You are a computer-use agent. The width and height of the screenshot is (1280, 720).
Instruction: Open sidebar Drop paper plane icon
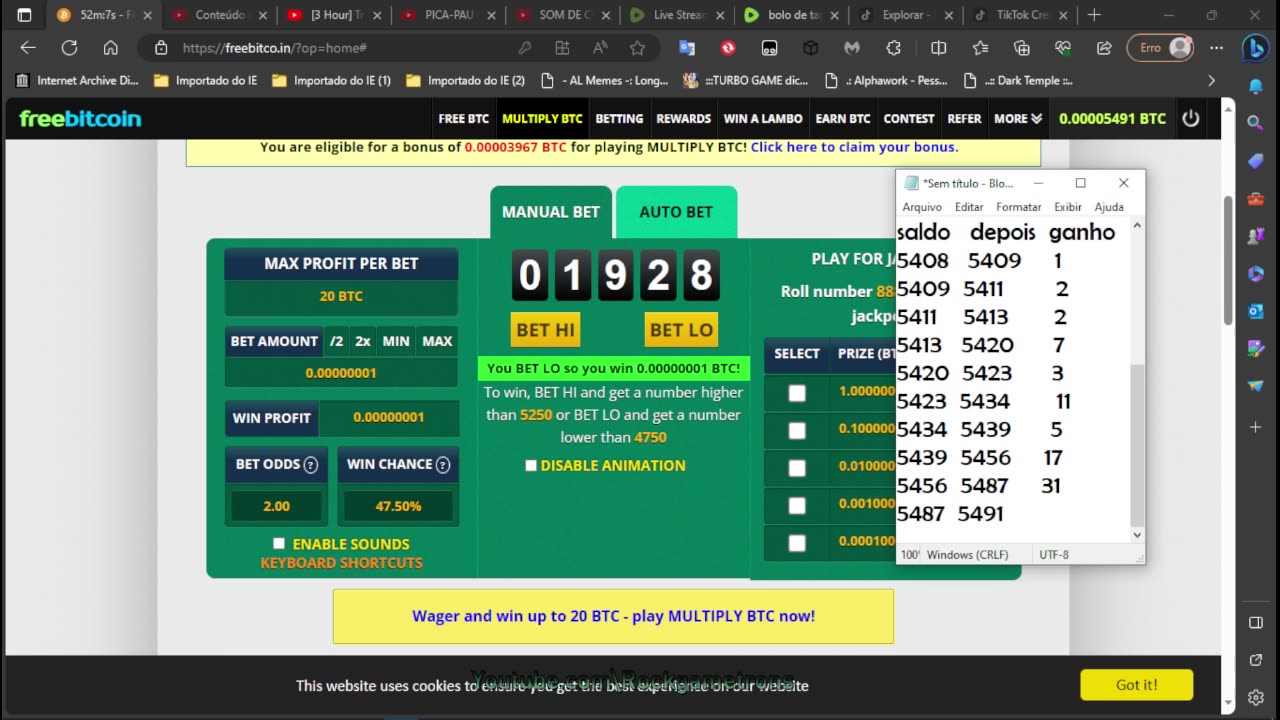[1256, 386]
